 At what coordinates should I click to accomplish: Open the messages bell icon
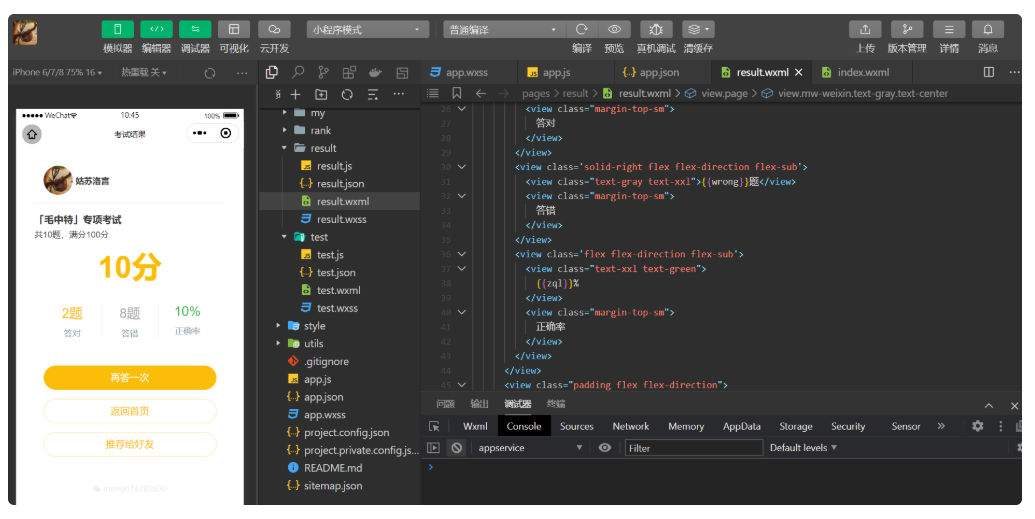pyautogui.click(x=988, y=29)
